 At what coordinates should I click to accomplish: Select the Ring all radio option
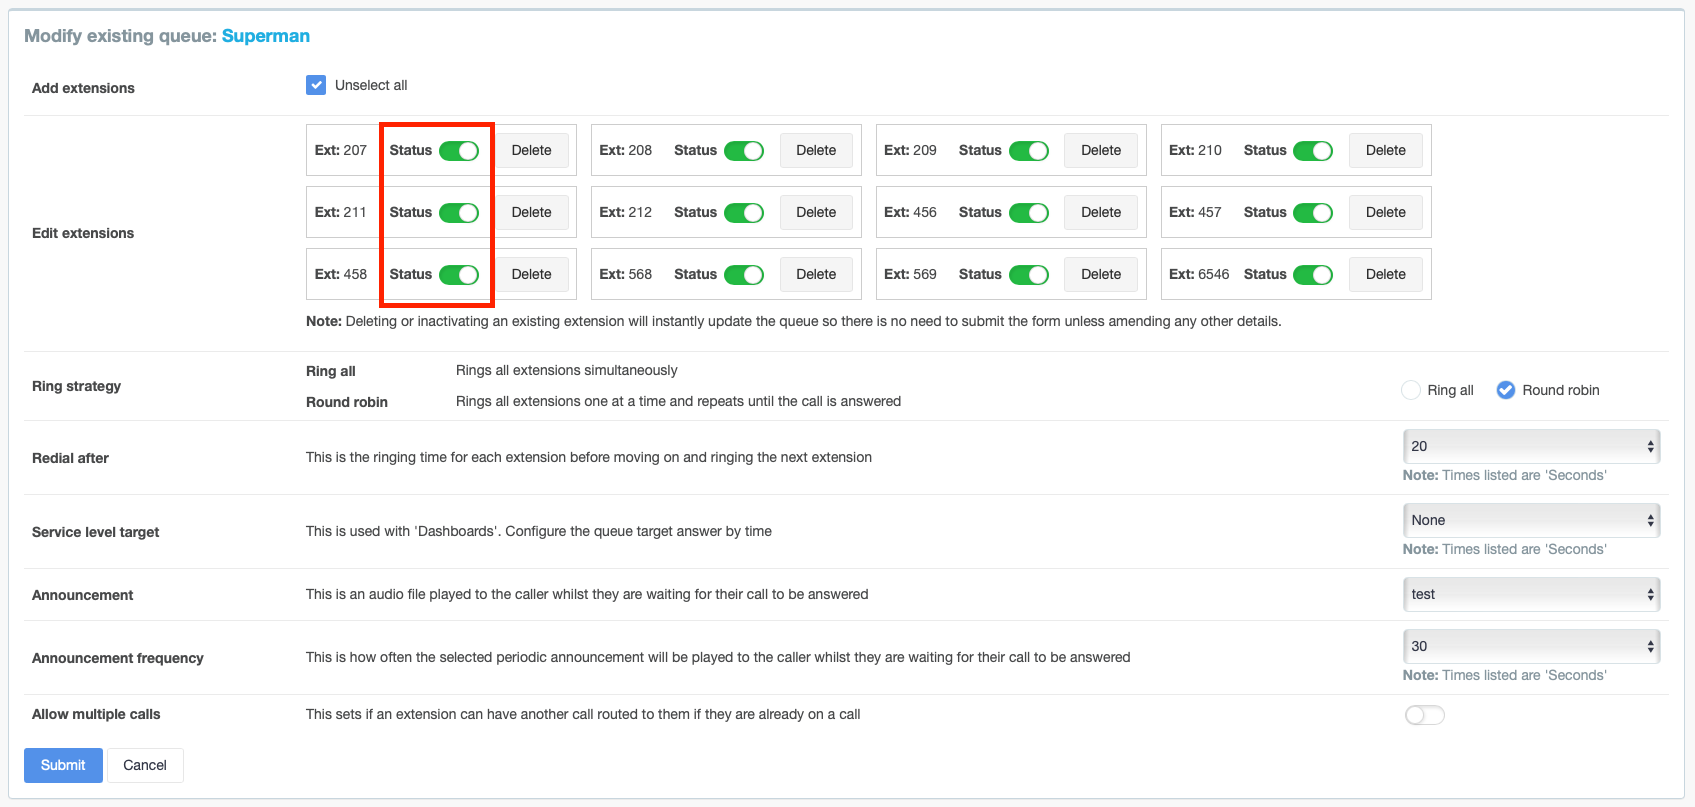[1411, 390]
